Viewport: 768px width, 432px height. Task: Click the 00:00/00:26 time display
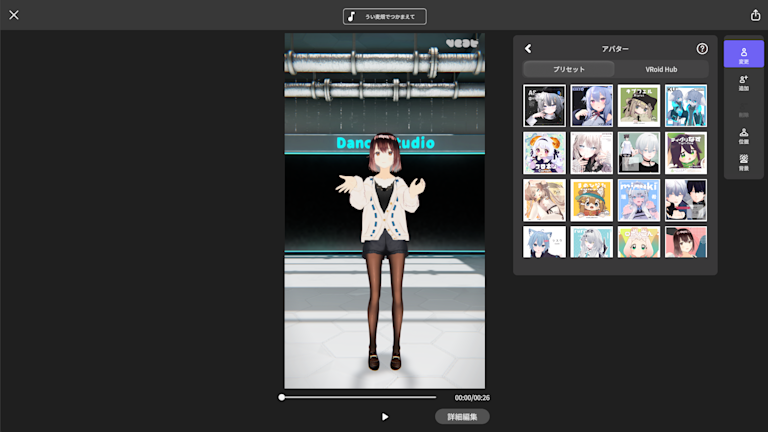pos(472,398)
